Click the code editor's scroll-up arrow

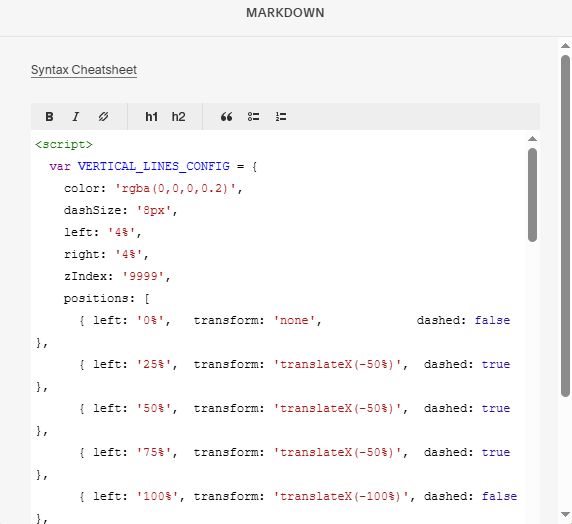click(532, 139)
